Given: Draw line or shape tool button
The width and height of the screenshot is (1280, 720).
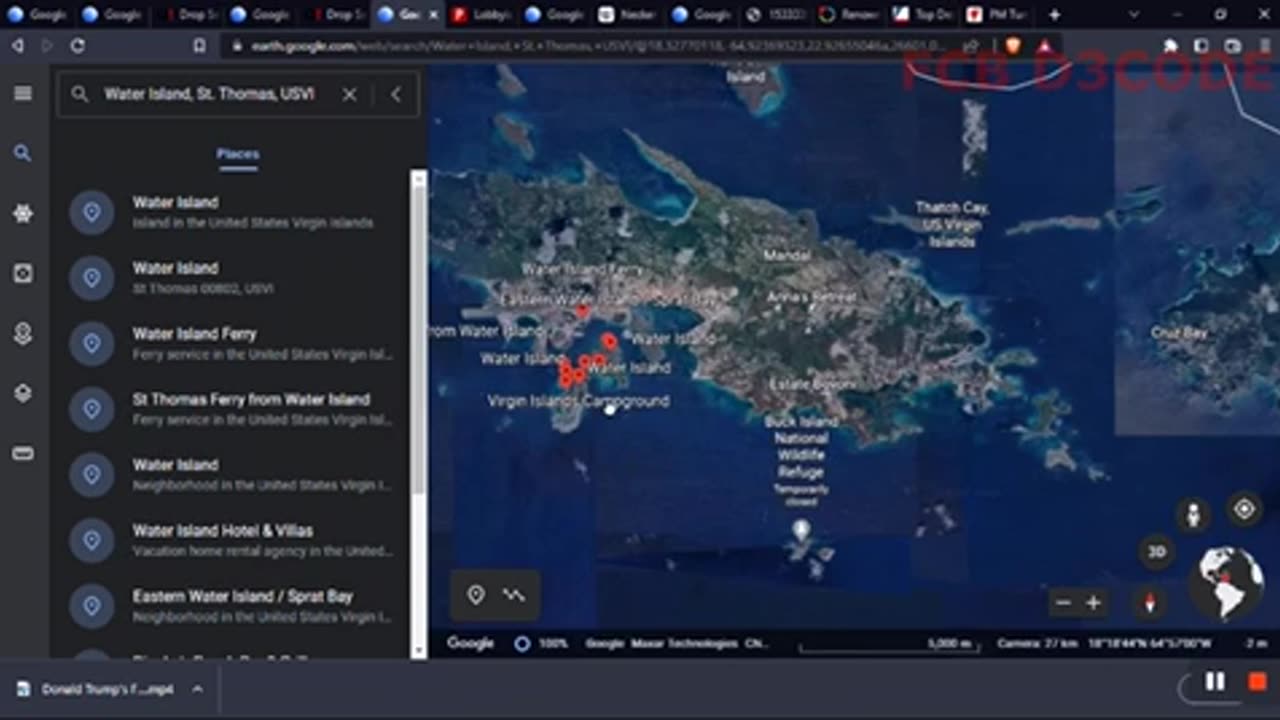Looking at the screenshot, I should [x=514, y=595].
